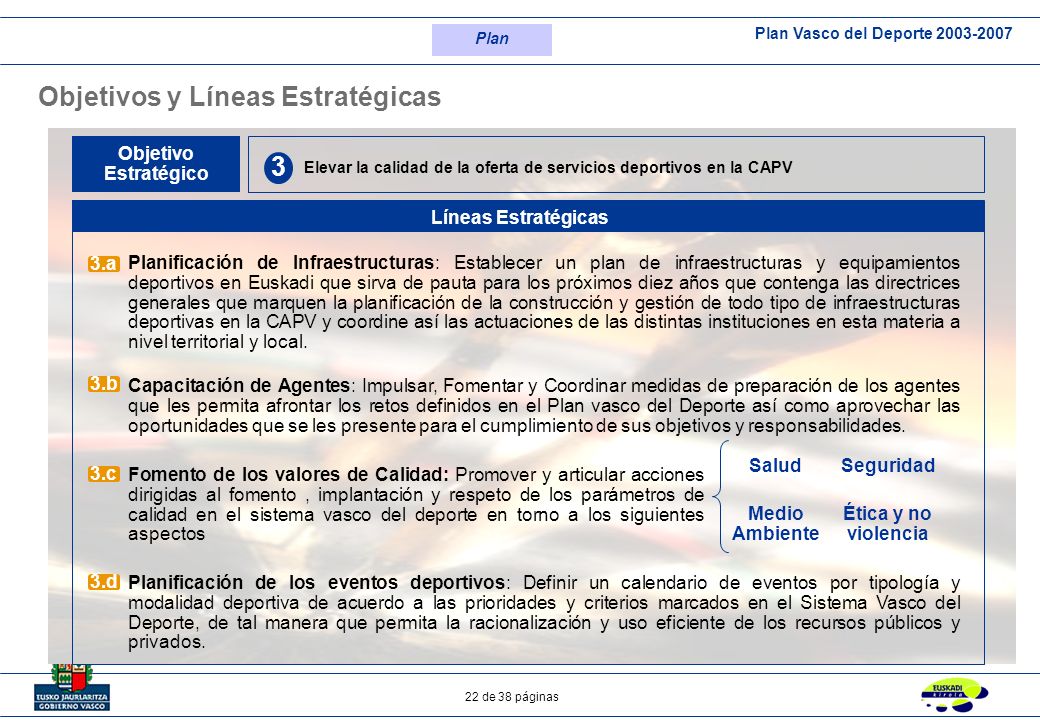1040x720 pixels.
Task: Select the Planificación de Infraestructuras heading
Action: (x=281, y=263)
